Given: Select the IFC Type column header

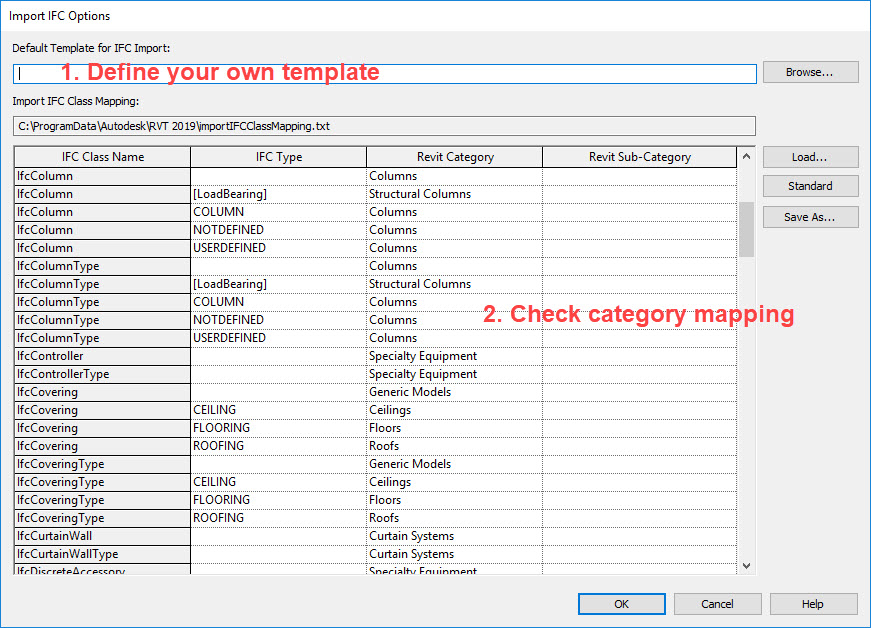Looking at the screenshot, I should (x=278, y=157).
